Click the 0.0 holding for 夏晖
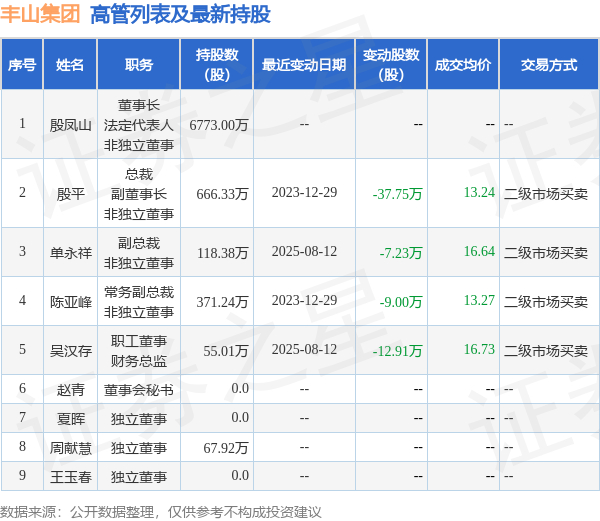Screen dimensions: 600x521 click(x=240, y=417)
